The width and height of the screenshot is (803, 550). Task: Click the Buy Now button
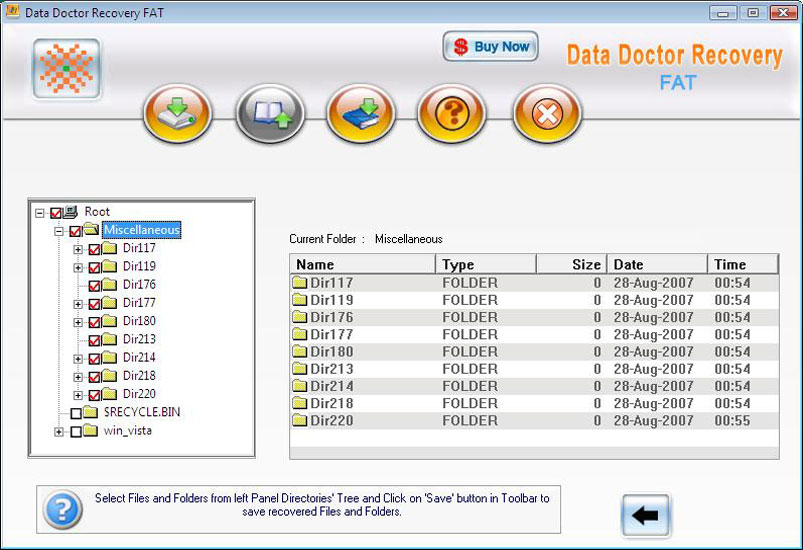[491, 47]
